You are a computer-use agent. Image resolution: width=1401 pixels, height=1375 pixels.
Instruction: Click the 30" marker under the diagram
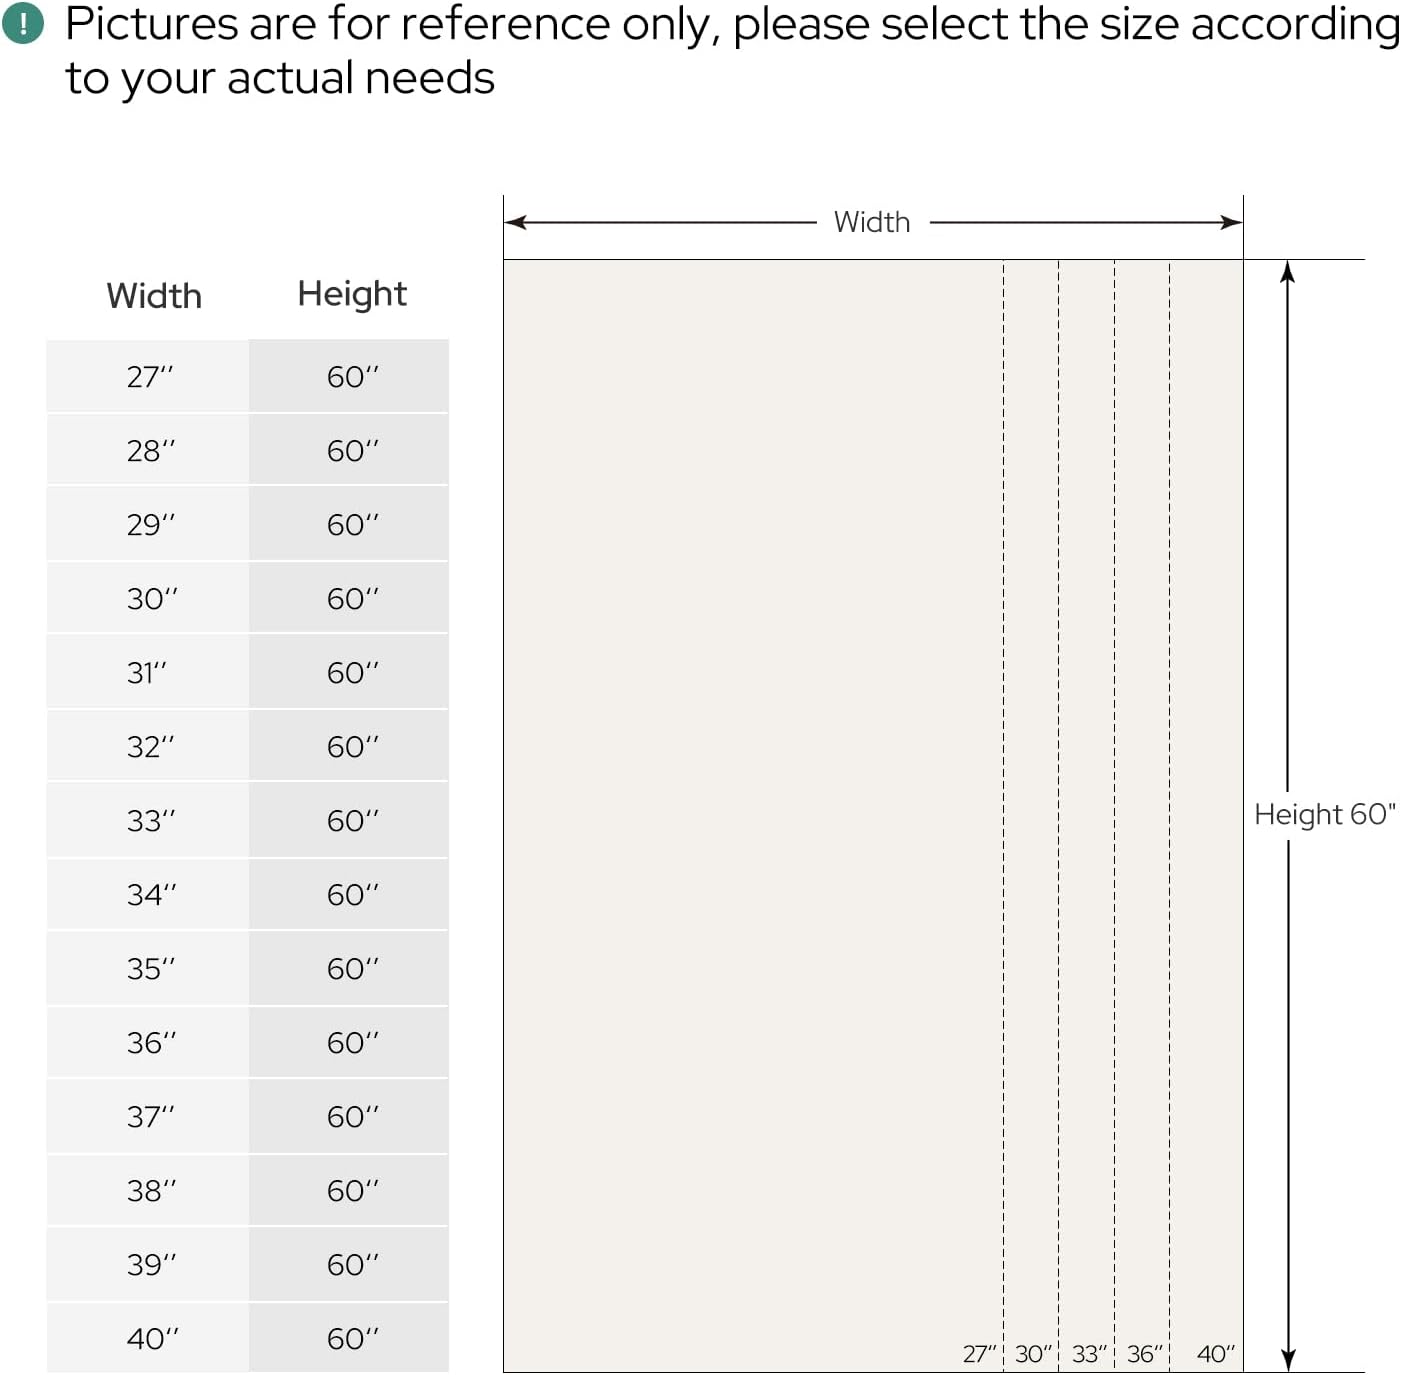pyautogui.click(x=1033, y=1354)
